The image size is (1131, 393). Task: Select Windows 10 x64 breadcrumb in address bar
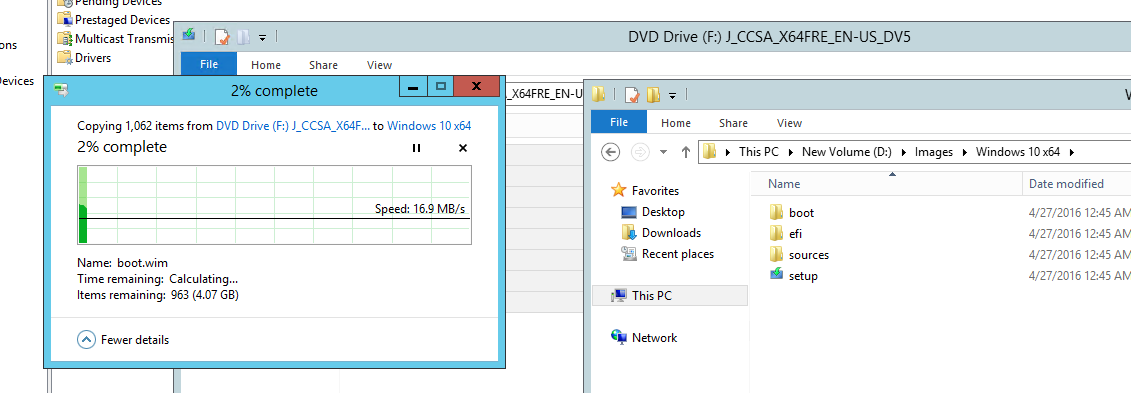[1018, 152]
